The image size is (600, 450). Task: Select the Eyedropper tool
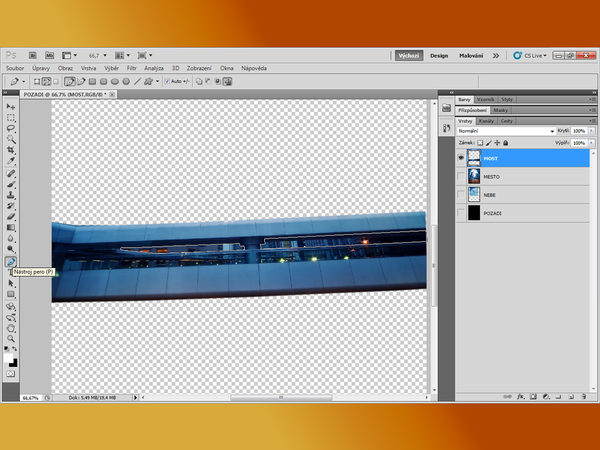(x=11, y=161)
